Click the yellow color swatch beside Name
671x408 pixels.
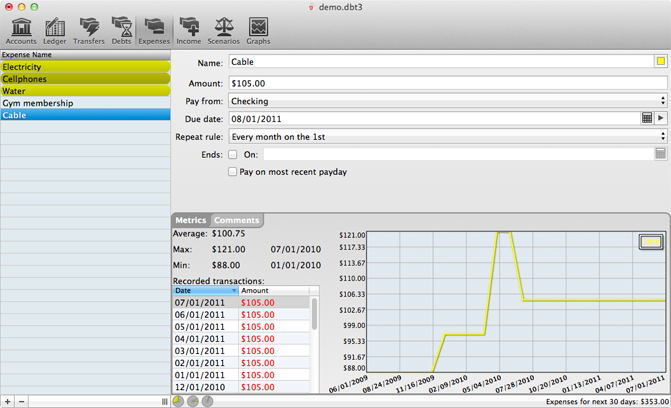(661, 62)
